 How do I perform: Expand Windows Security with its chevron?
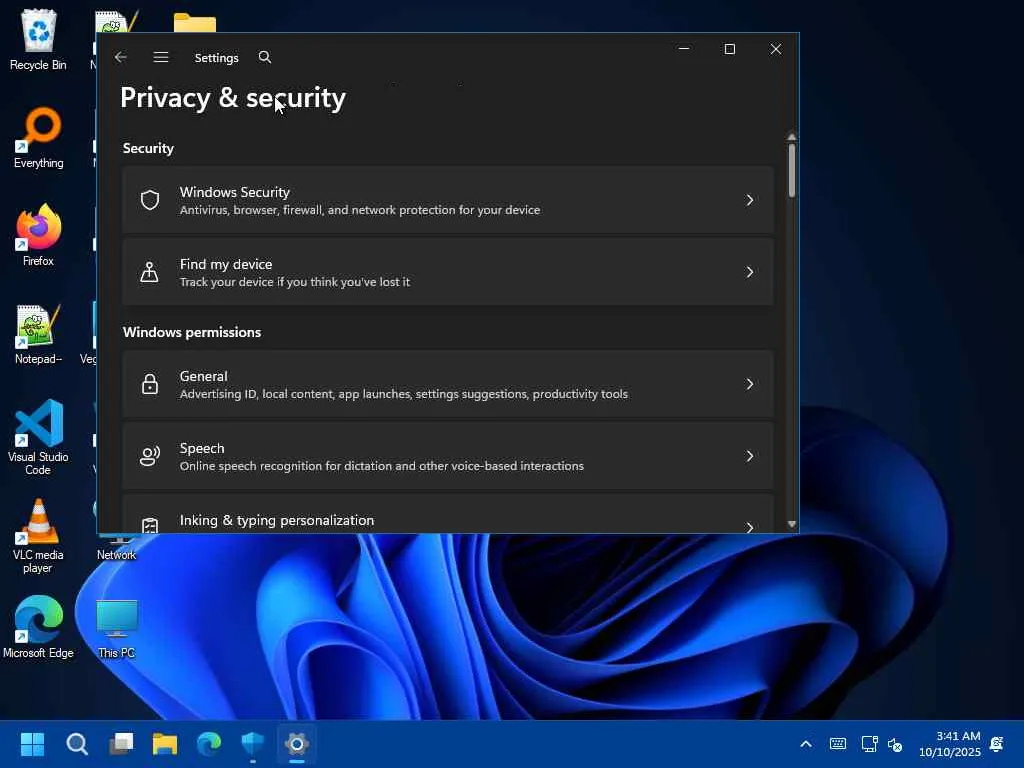tap(750, 200)
